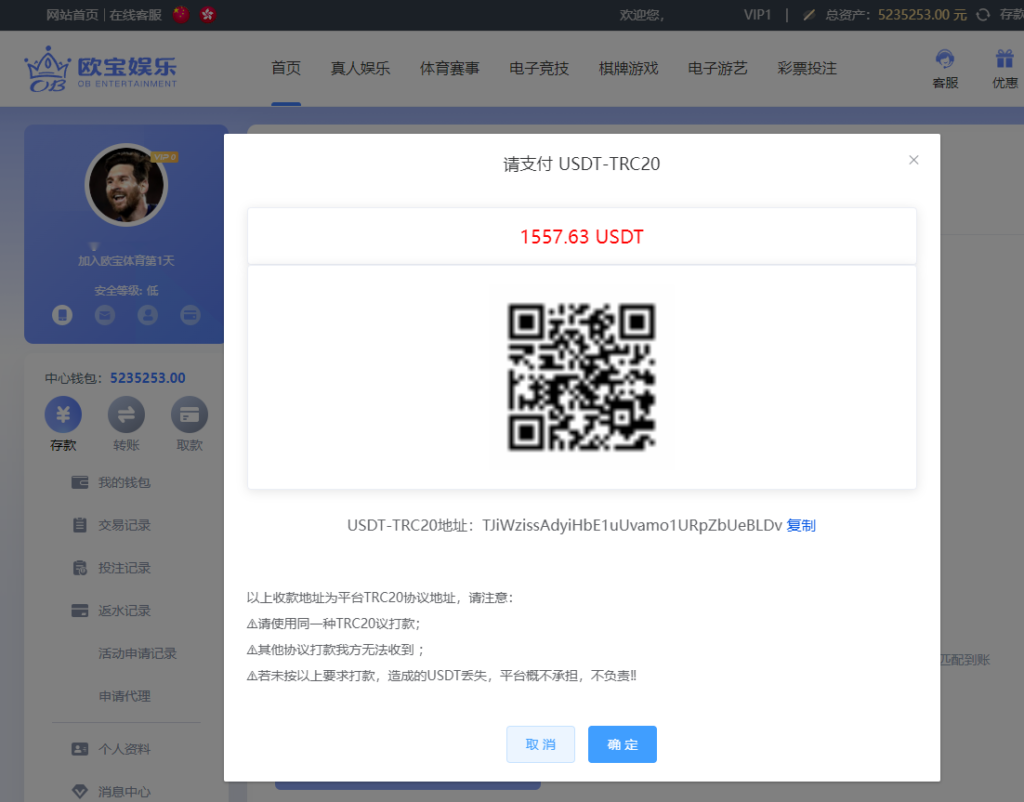Click the 取款 withdrawal icon
The width and height of the screenshot is (1024, 802).
point(189,413)
